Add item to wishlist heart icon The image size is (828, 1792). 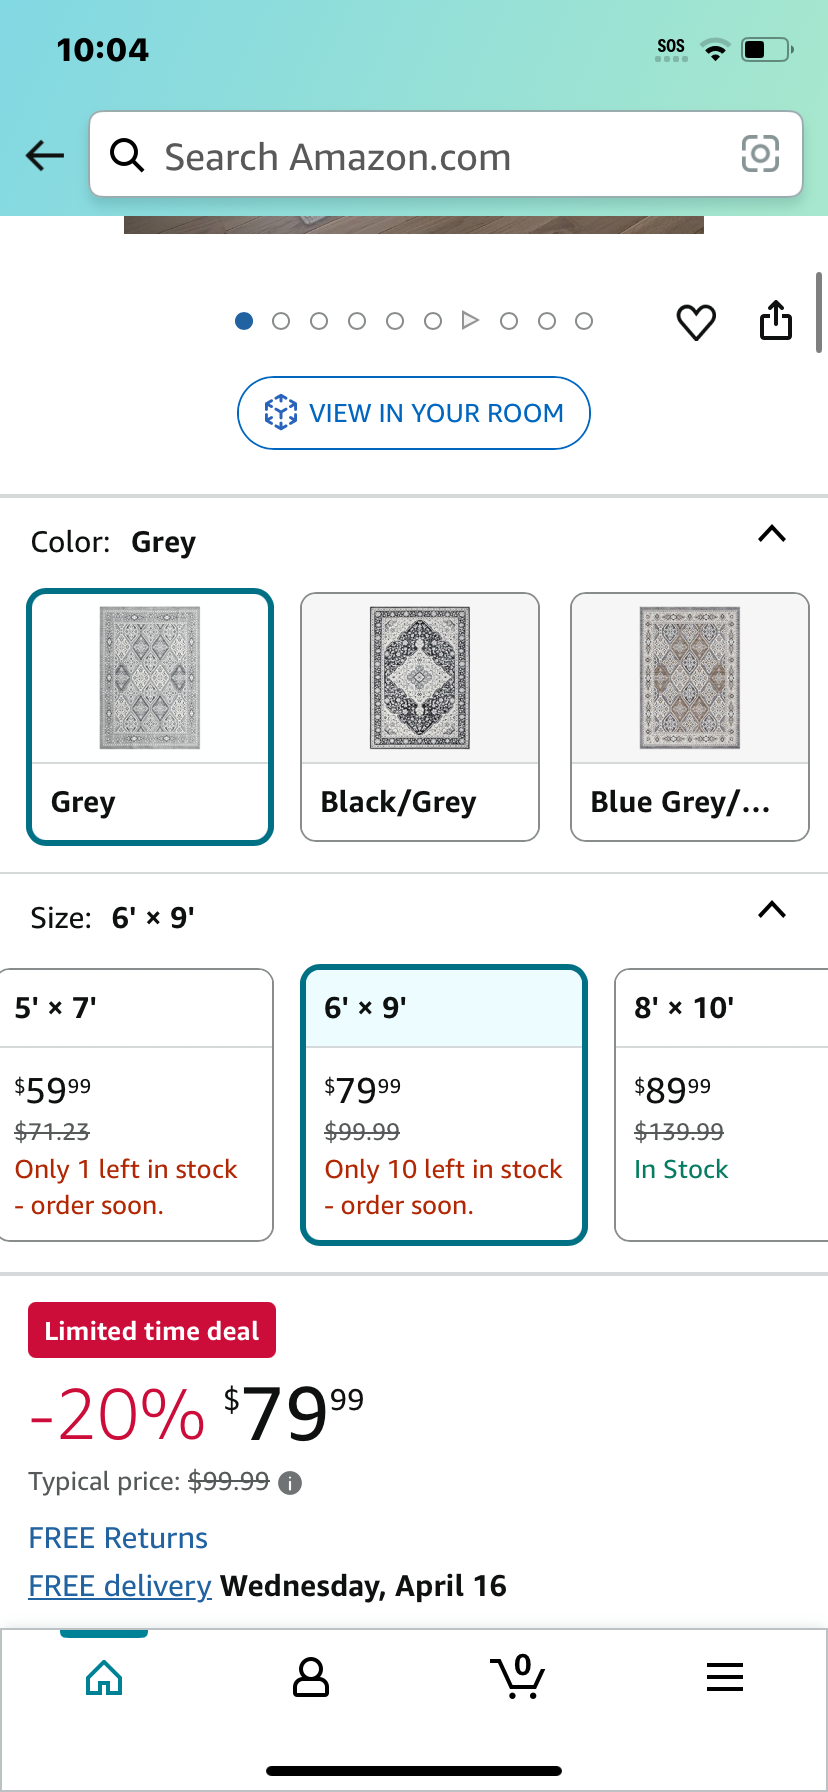[x=696, y=322]
